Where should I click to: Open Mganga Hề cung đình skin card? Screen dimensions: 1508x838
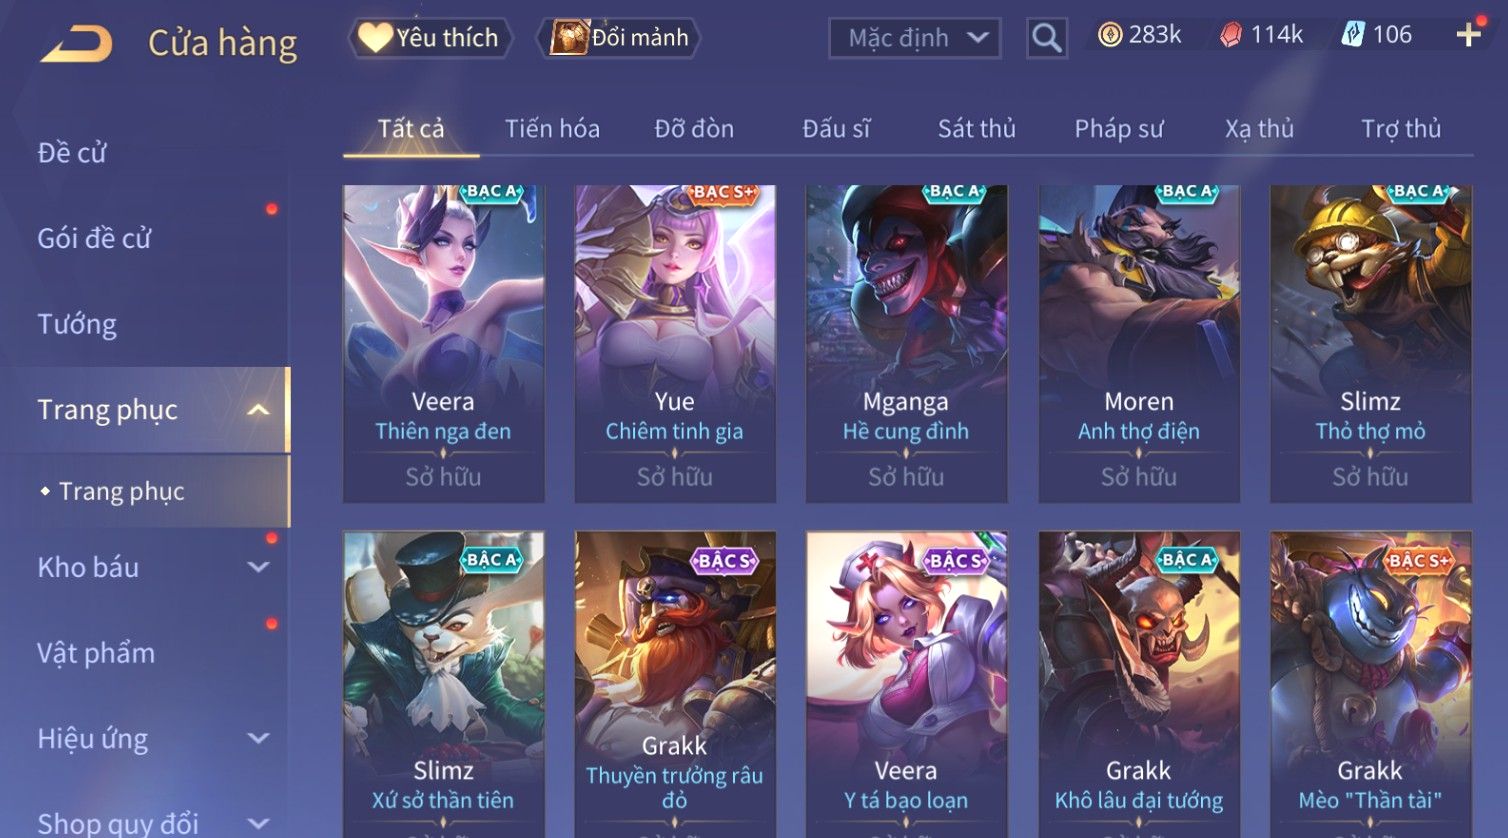tap(906, 343)
